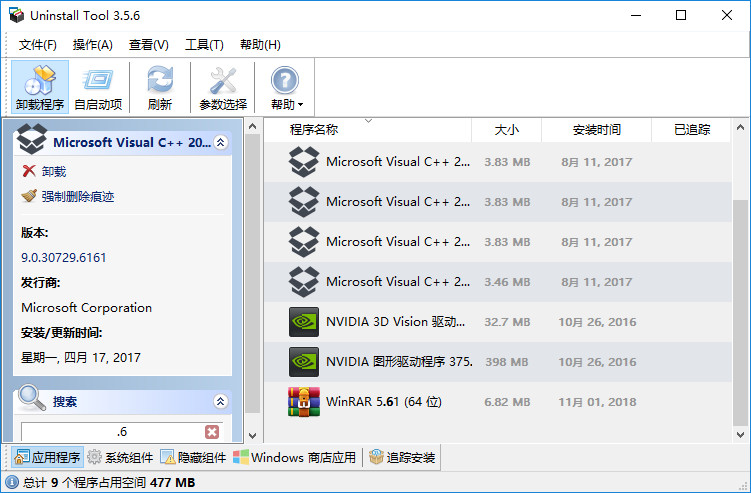751x493 pixels.
Task: Open the 帮助 toolbar dropdown arrow
Action: [300, 104]
